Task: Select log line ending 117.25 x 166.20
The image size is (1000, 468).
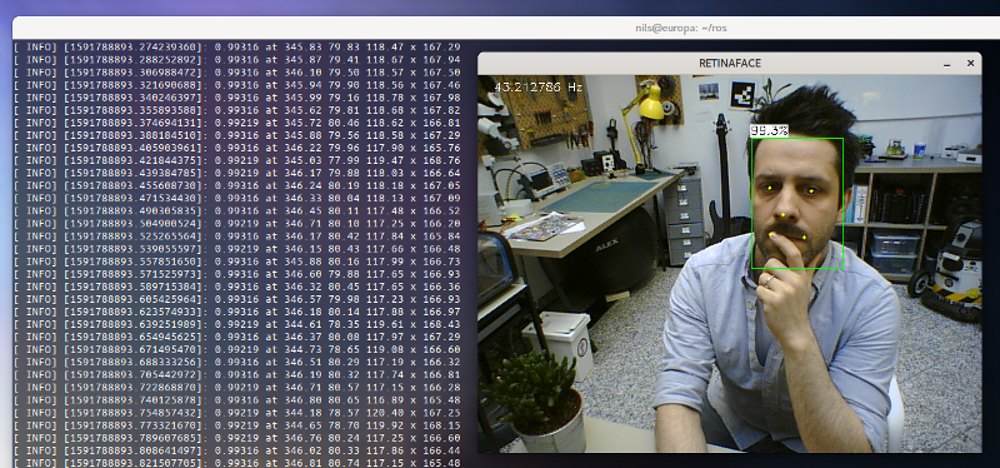Action: pos(237,223)
